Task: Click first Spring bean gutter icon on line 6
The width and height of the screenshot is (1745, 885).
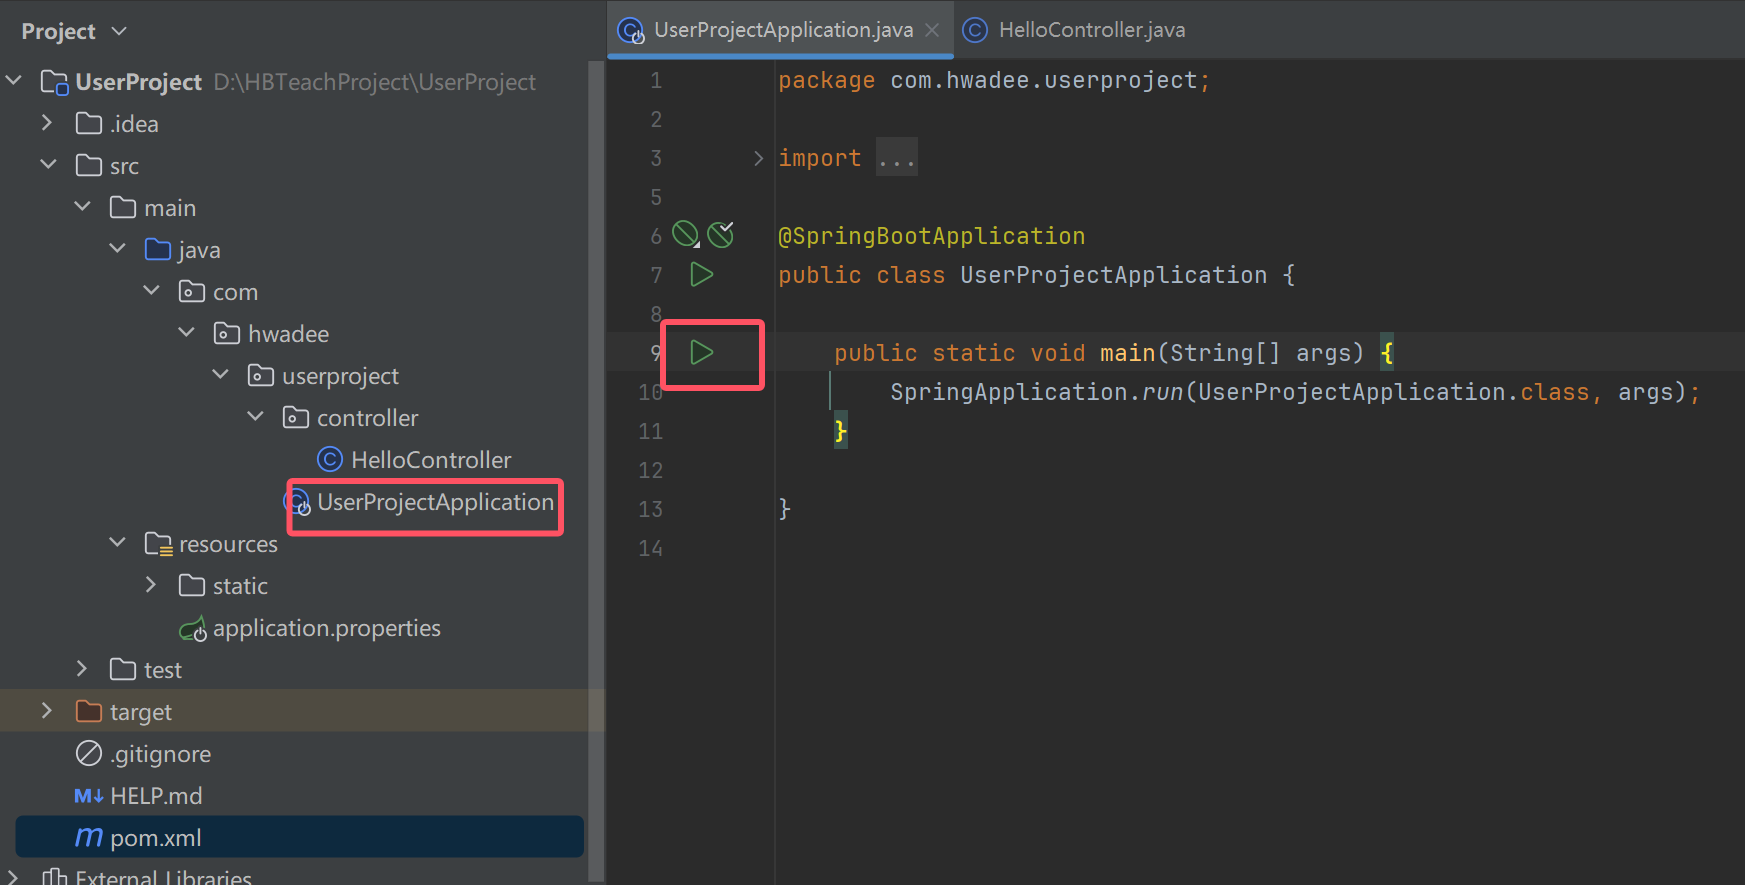Action: [685, 234]
